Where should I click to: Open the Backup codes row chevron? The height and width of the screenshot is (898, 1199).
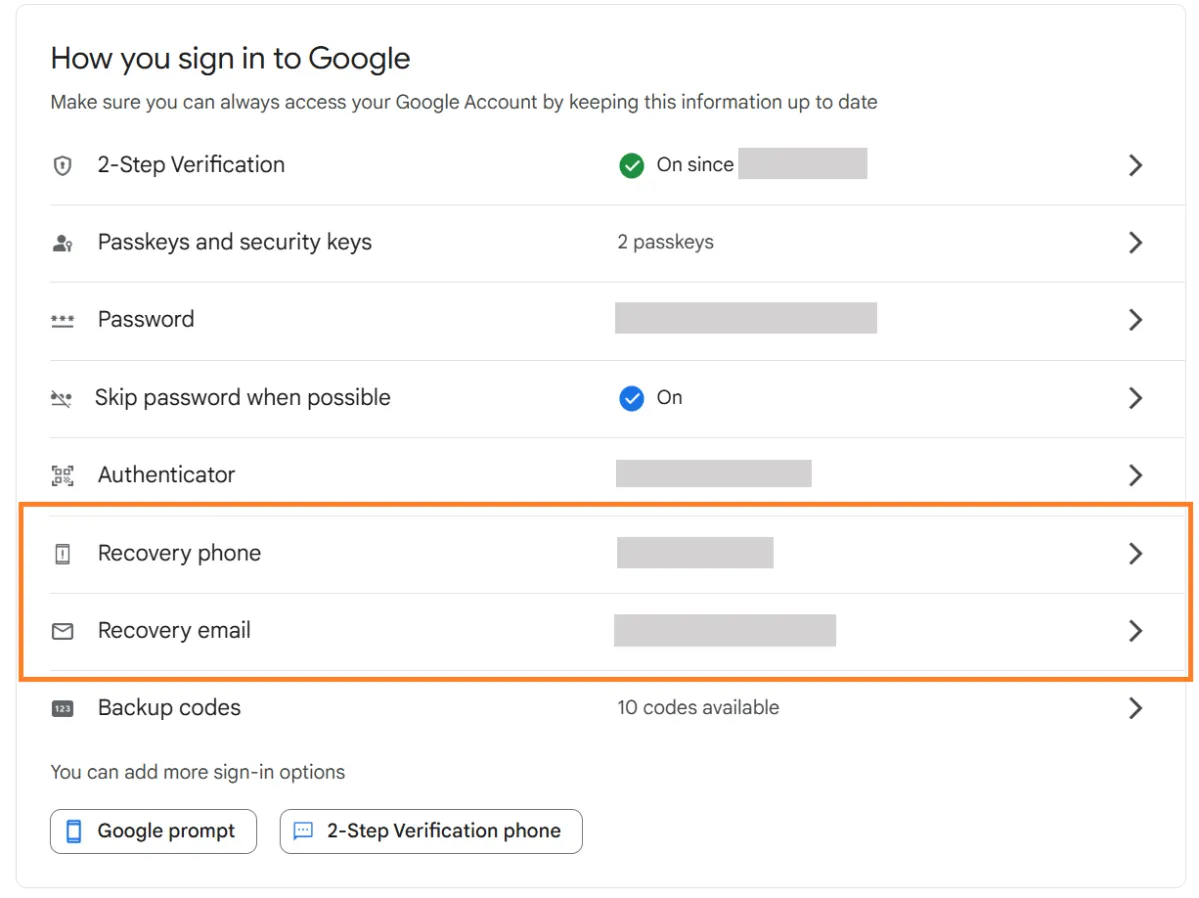pos(1135,709)
